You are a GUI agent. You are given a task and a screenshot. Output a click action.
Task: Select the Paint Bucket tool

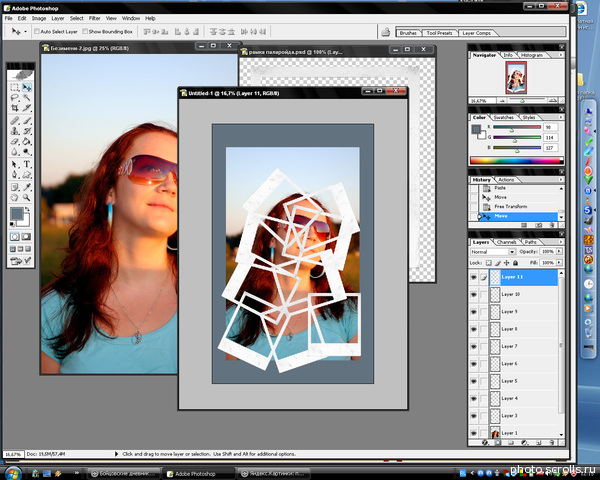(26, 142)
